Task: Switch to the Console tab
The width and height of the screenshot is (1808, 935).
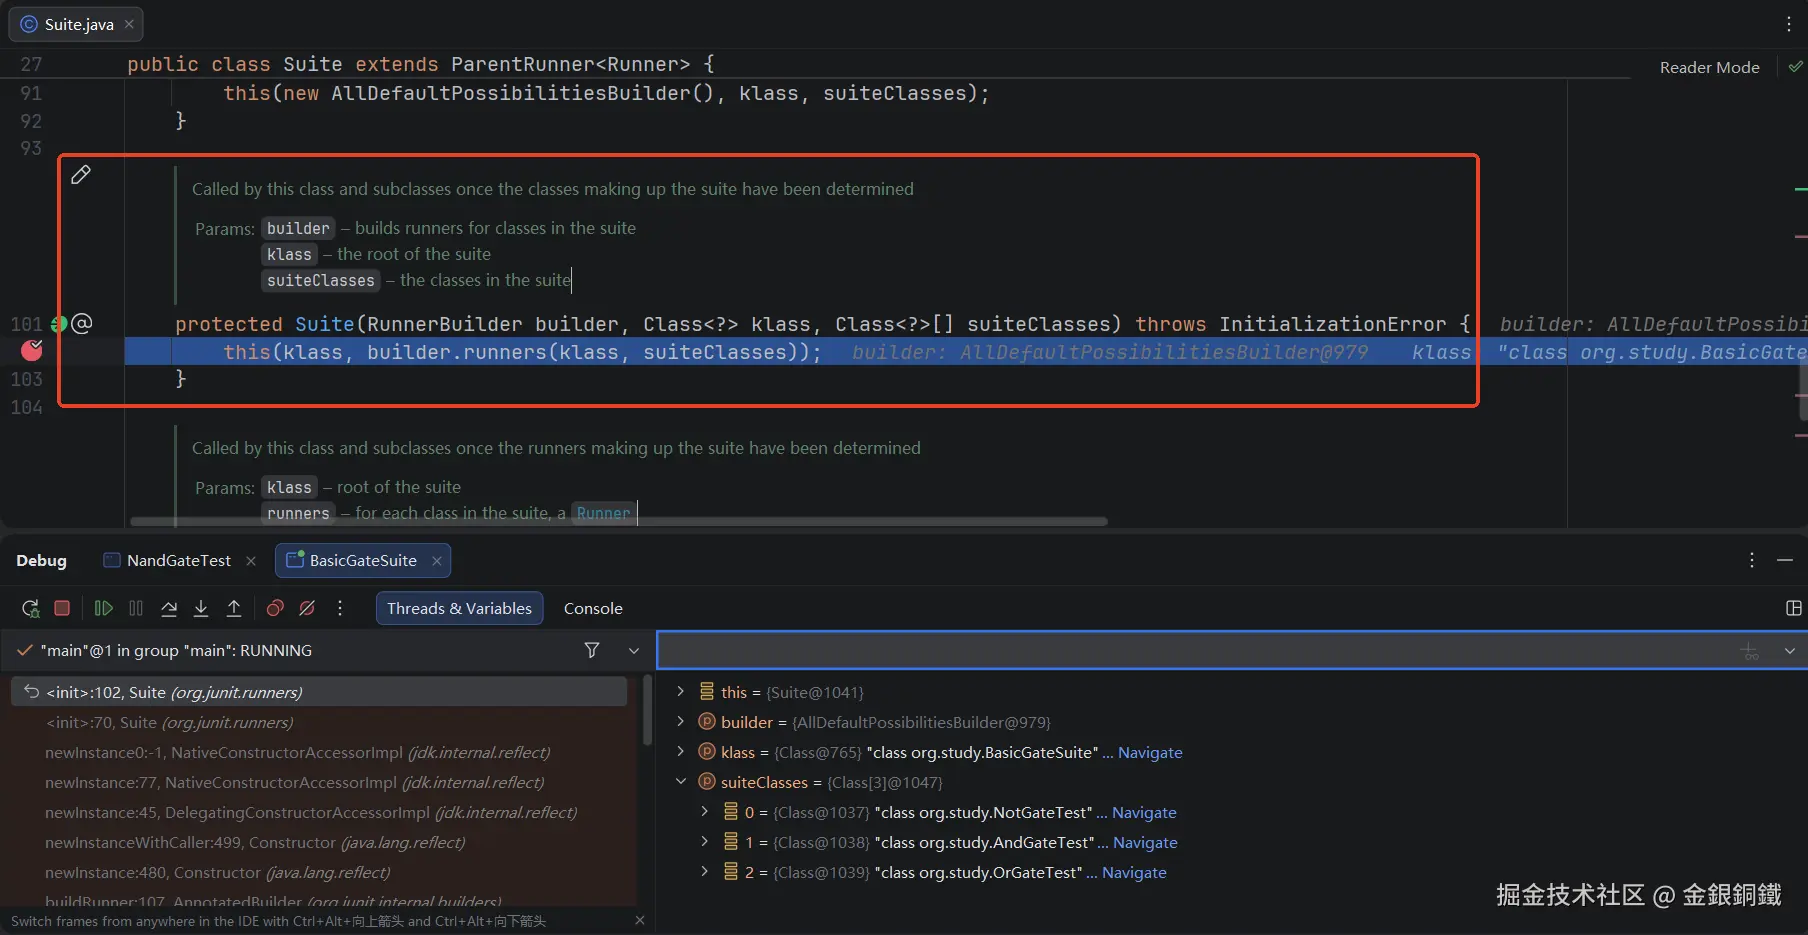Action: (592, 608)
